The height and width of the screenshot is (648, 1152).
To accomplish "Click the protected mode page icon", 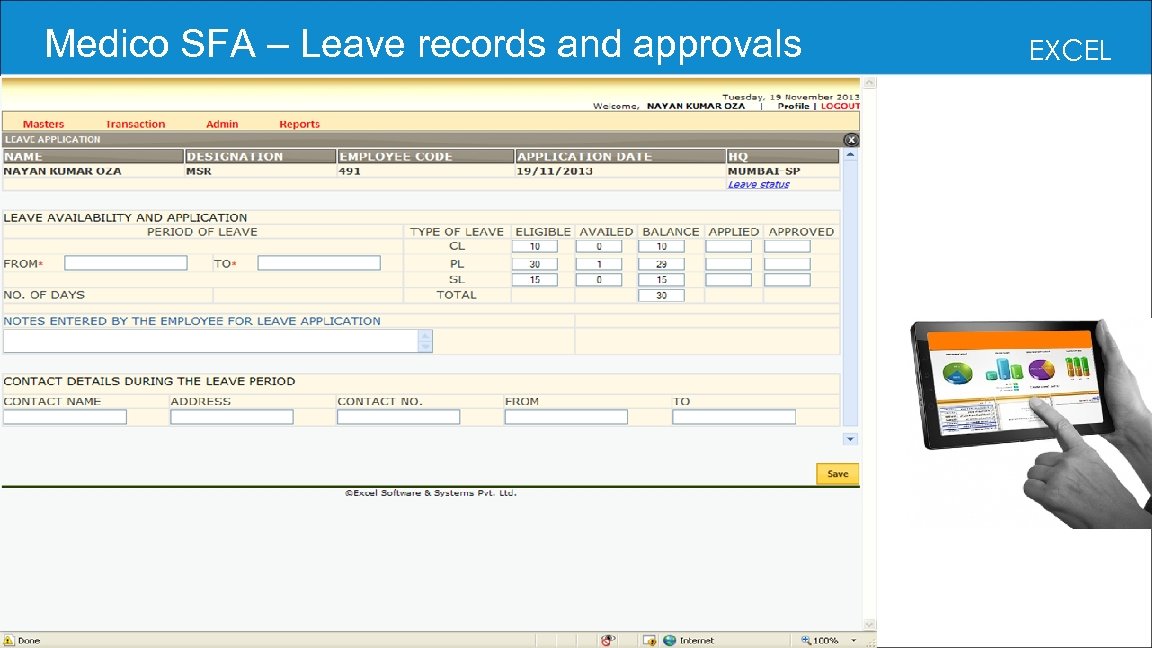I will point(648,640).
